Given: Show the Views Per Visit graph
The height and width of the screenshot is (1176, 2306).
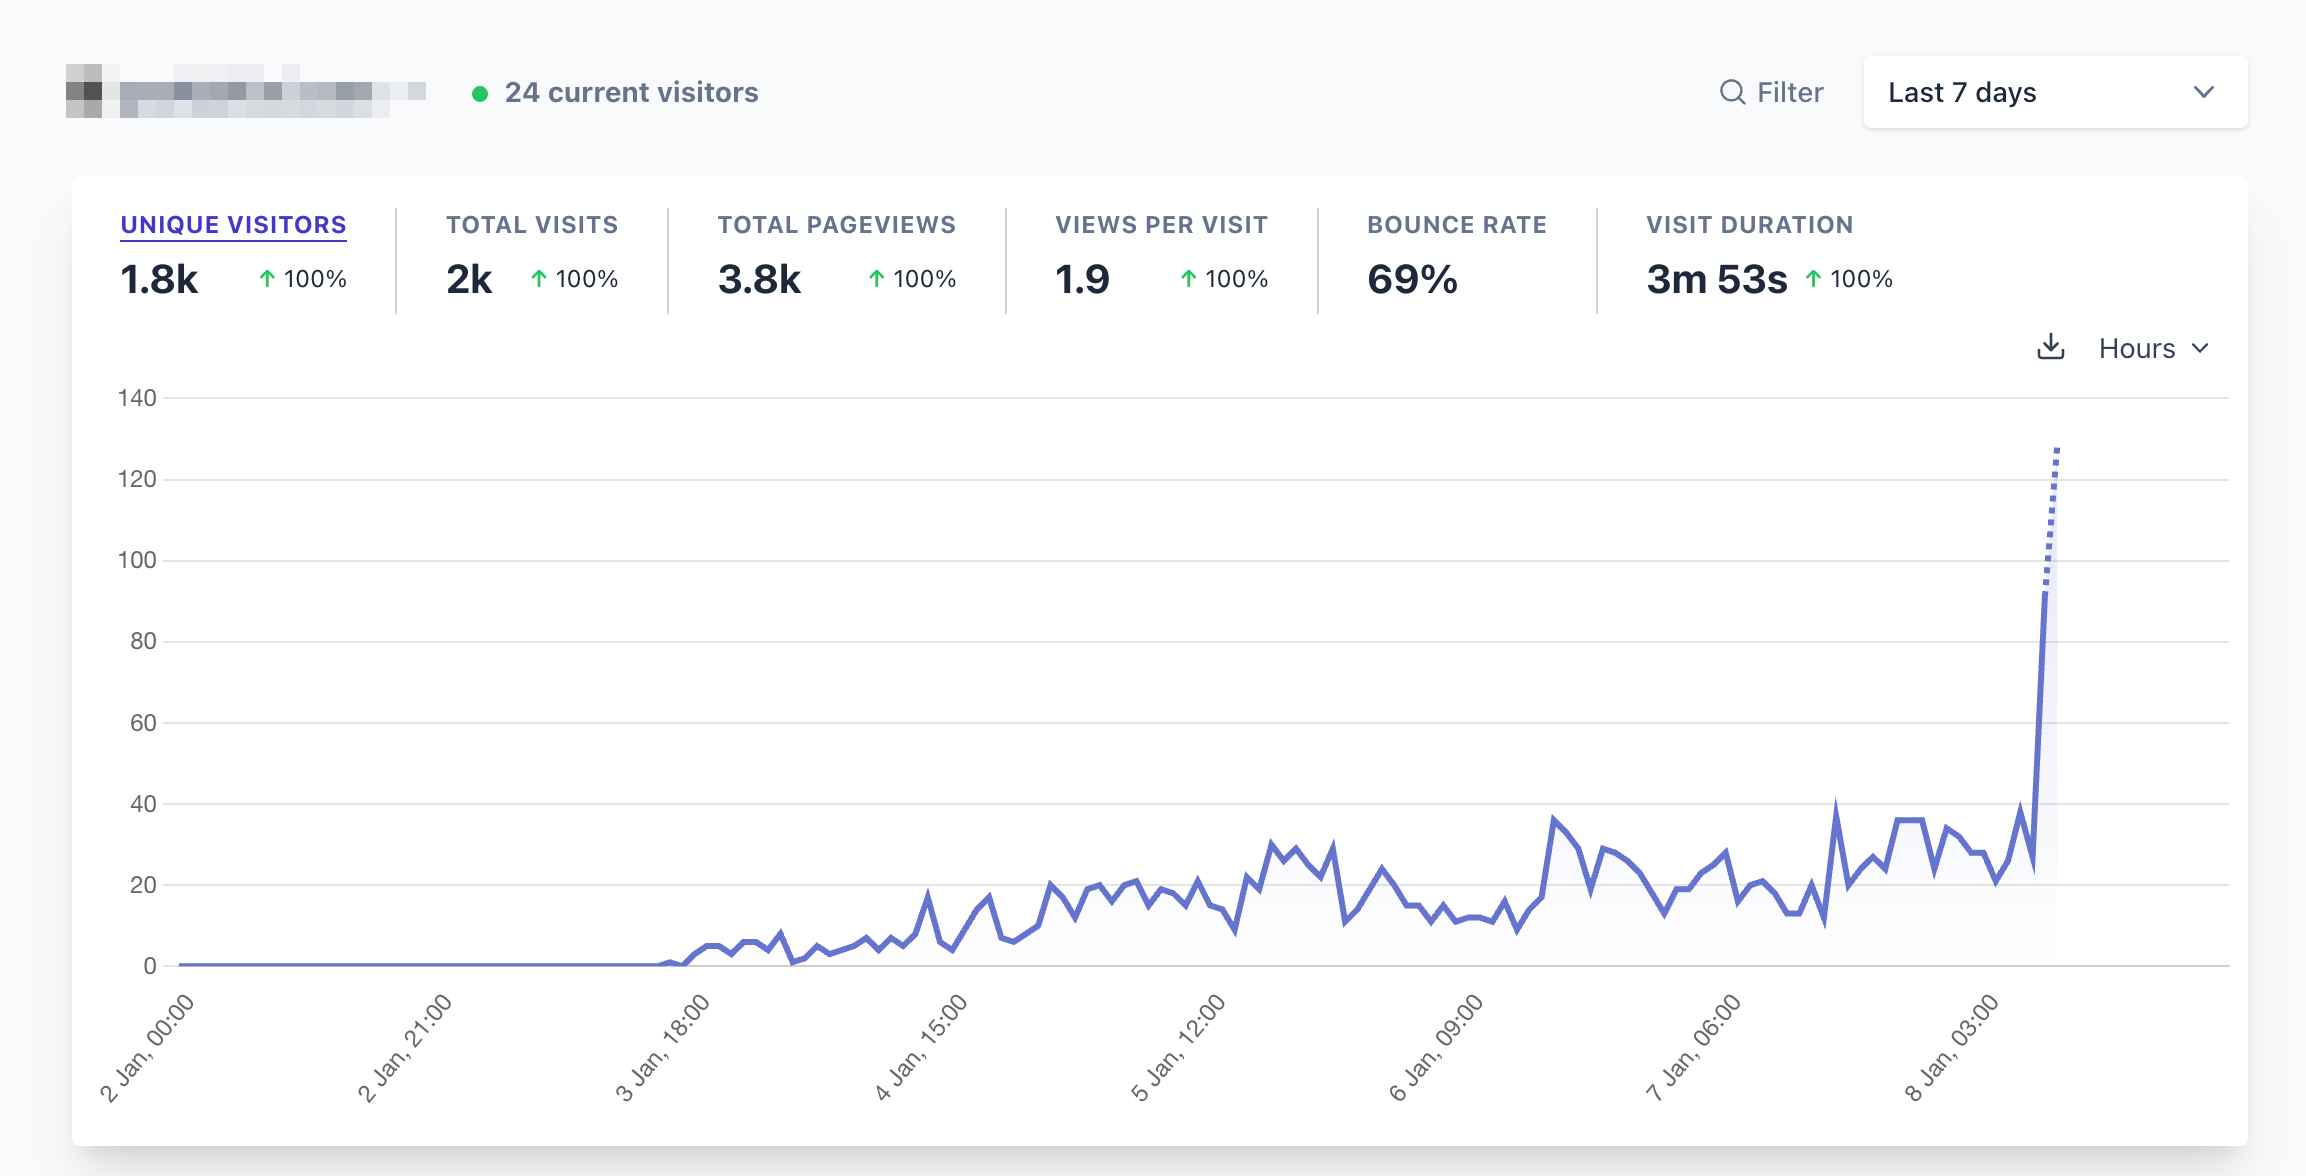Looking at the screenshot, I should pyautogui.click(x=1161, y=225).
